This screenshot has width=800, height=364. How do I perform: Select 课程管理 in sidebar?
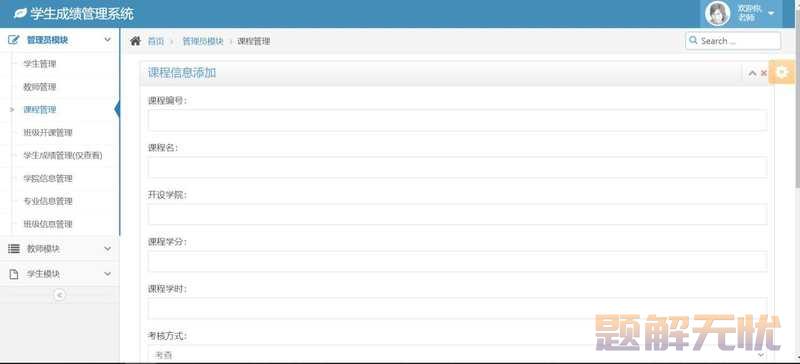[40, 110]
